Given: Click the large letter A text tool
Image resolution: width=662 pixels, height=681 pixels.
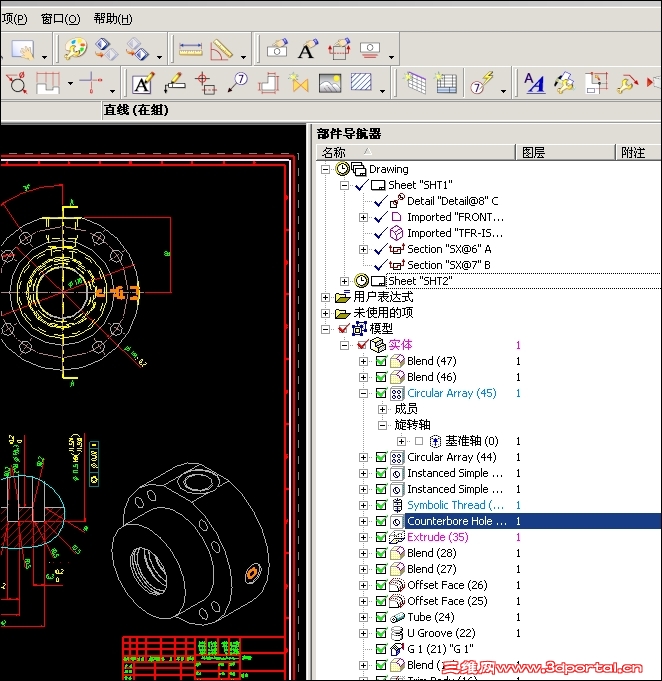Looking at the screenshot, I should (308, 49).
